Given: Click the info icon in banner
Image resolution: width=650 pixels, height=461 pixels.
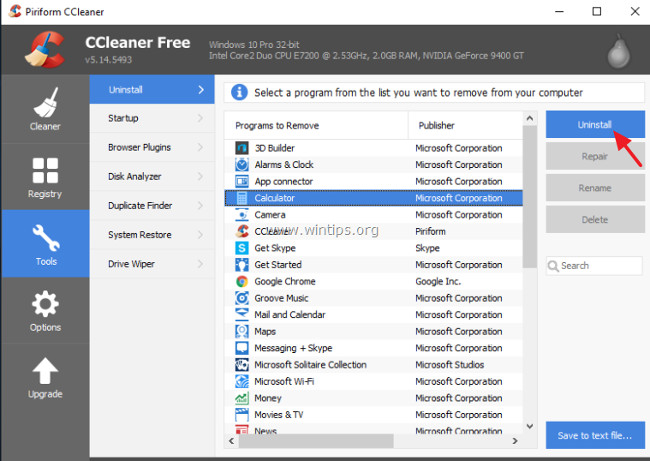Looking at the screenshot, I should [x=239, y=92].
